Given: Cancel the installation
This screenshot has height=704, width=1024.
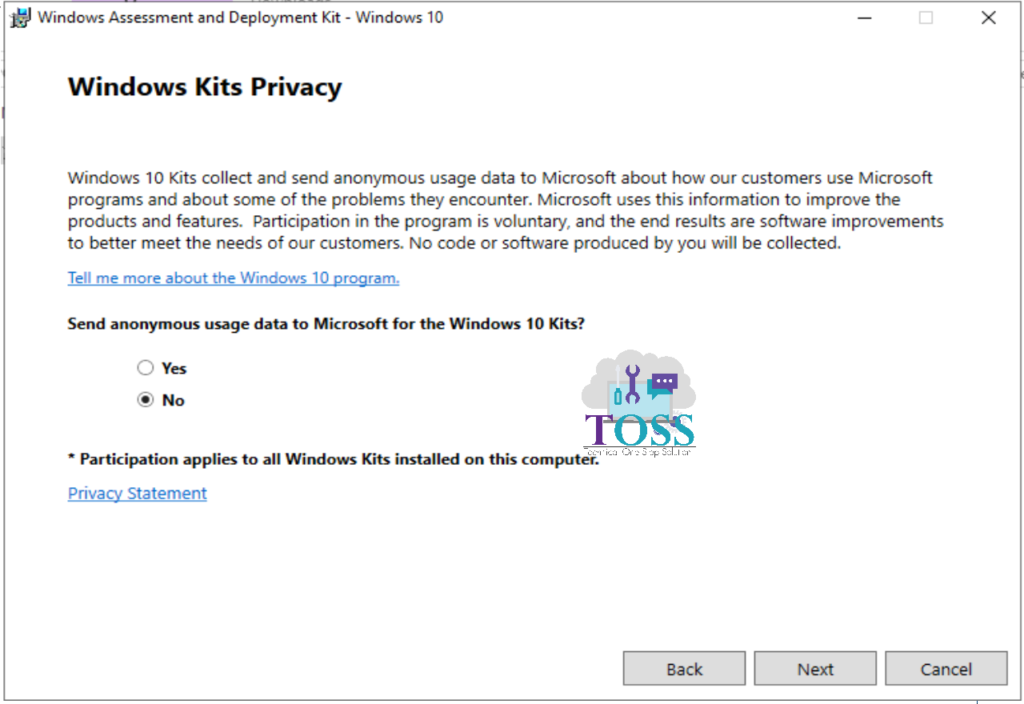Looking at the screenshot, I should coord(946,668).
